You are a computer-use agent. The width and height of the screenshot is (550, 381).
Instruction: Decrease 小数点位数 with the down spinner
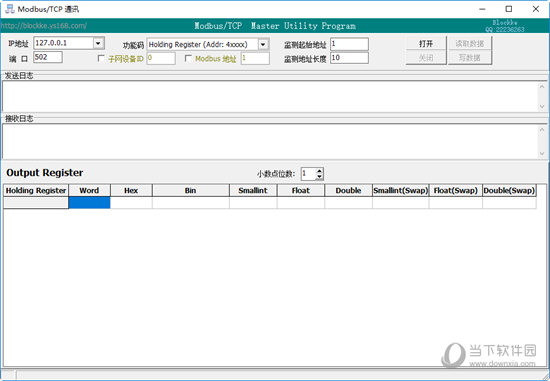[x=319, y=176]
